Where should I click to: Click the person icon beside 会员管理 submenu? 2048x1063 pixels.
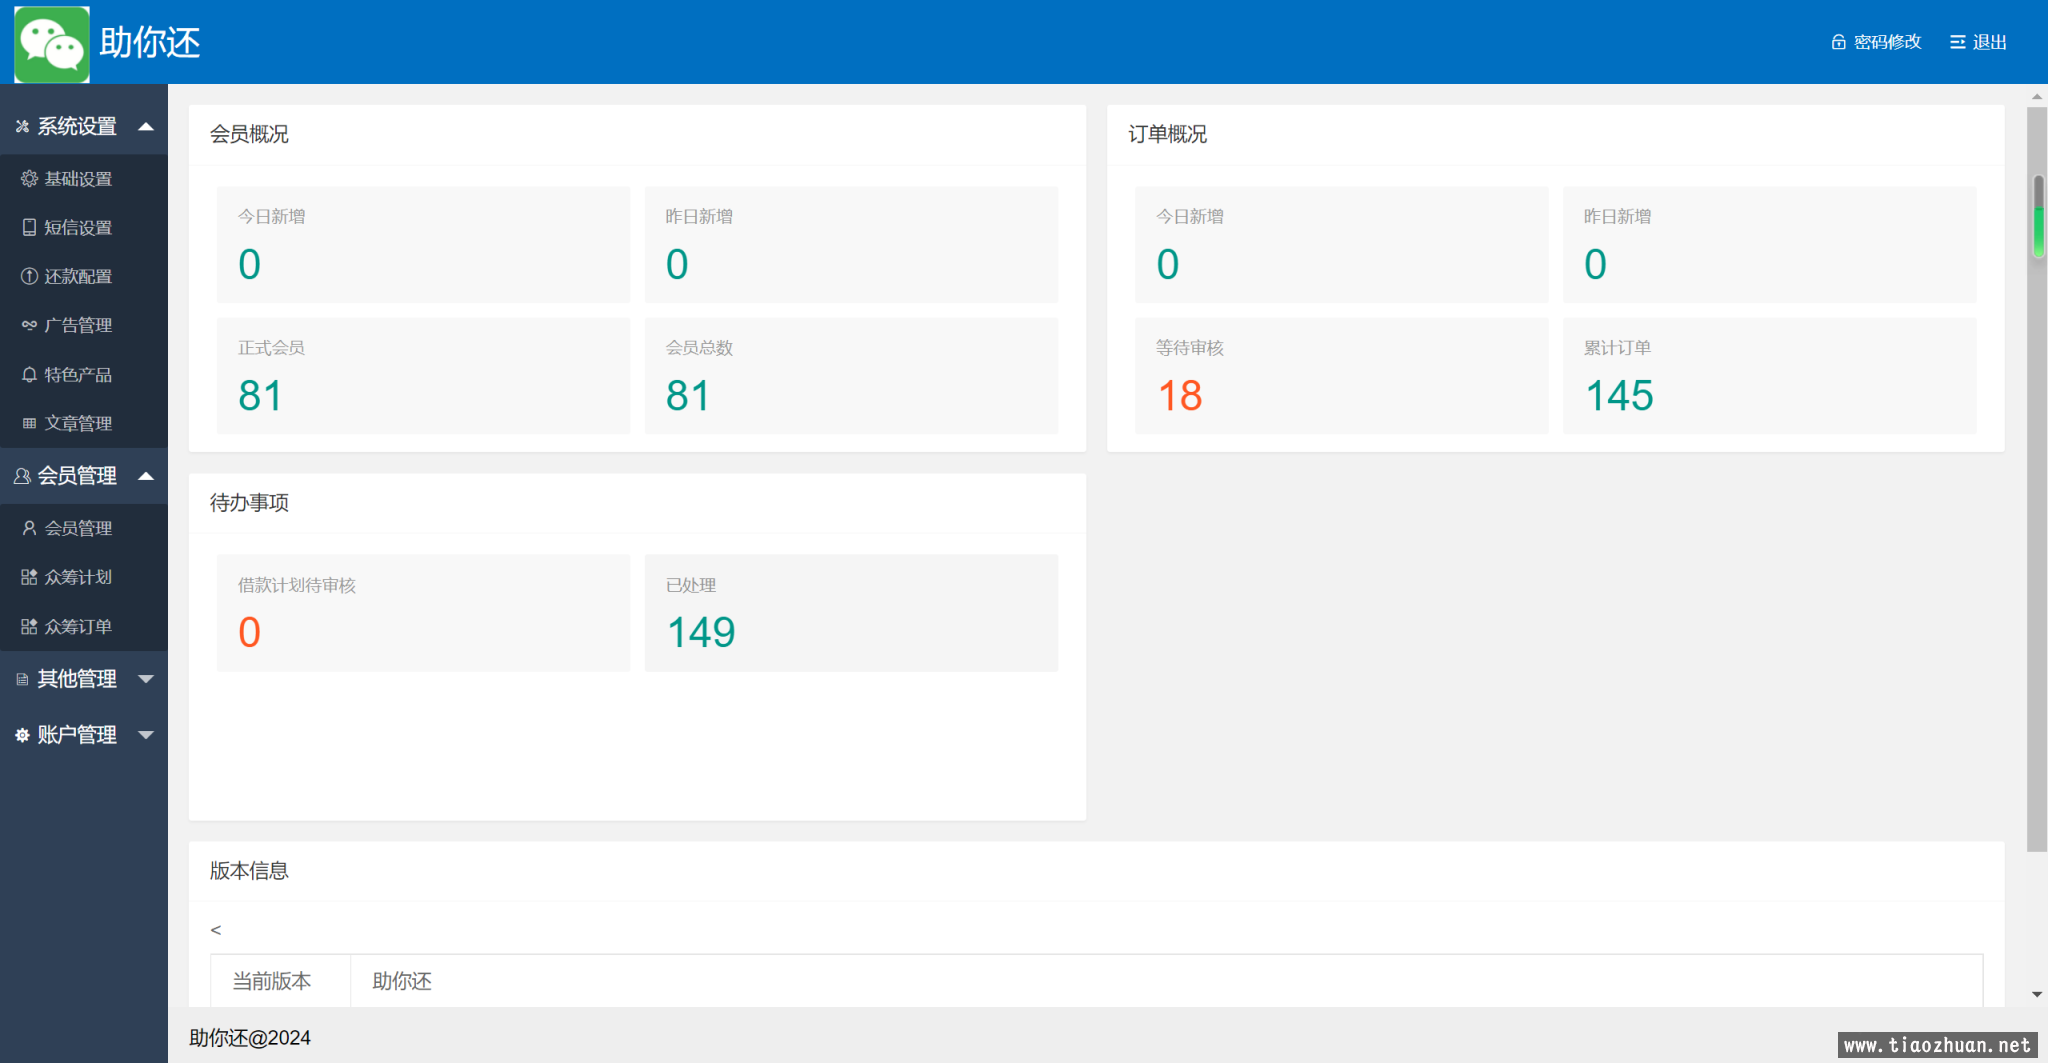click(29, 528)
